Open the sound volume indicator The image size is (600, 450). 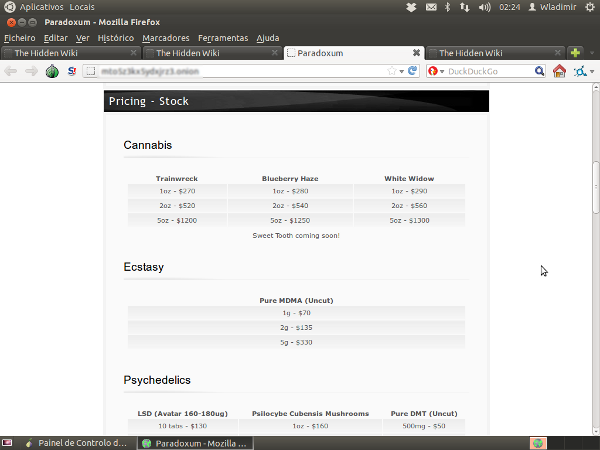484,7
